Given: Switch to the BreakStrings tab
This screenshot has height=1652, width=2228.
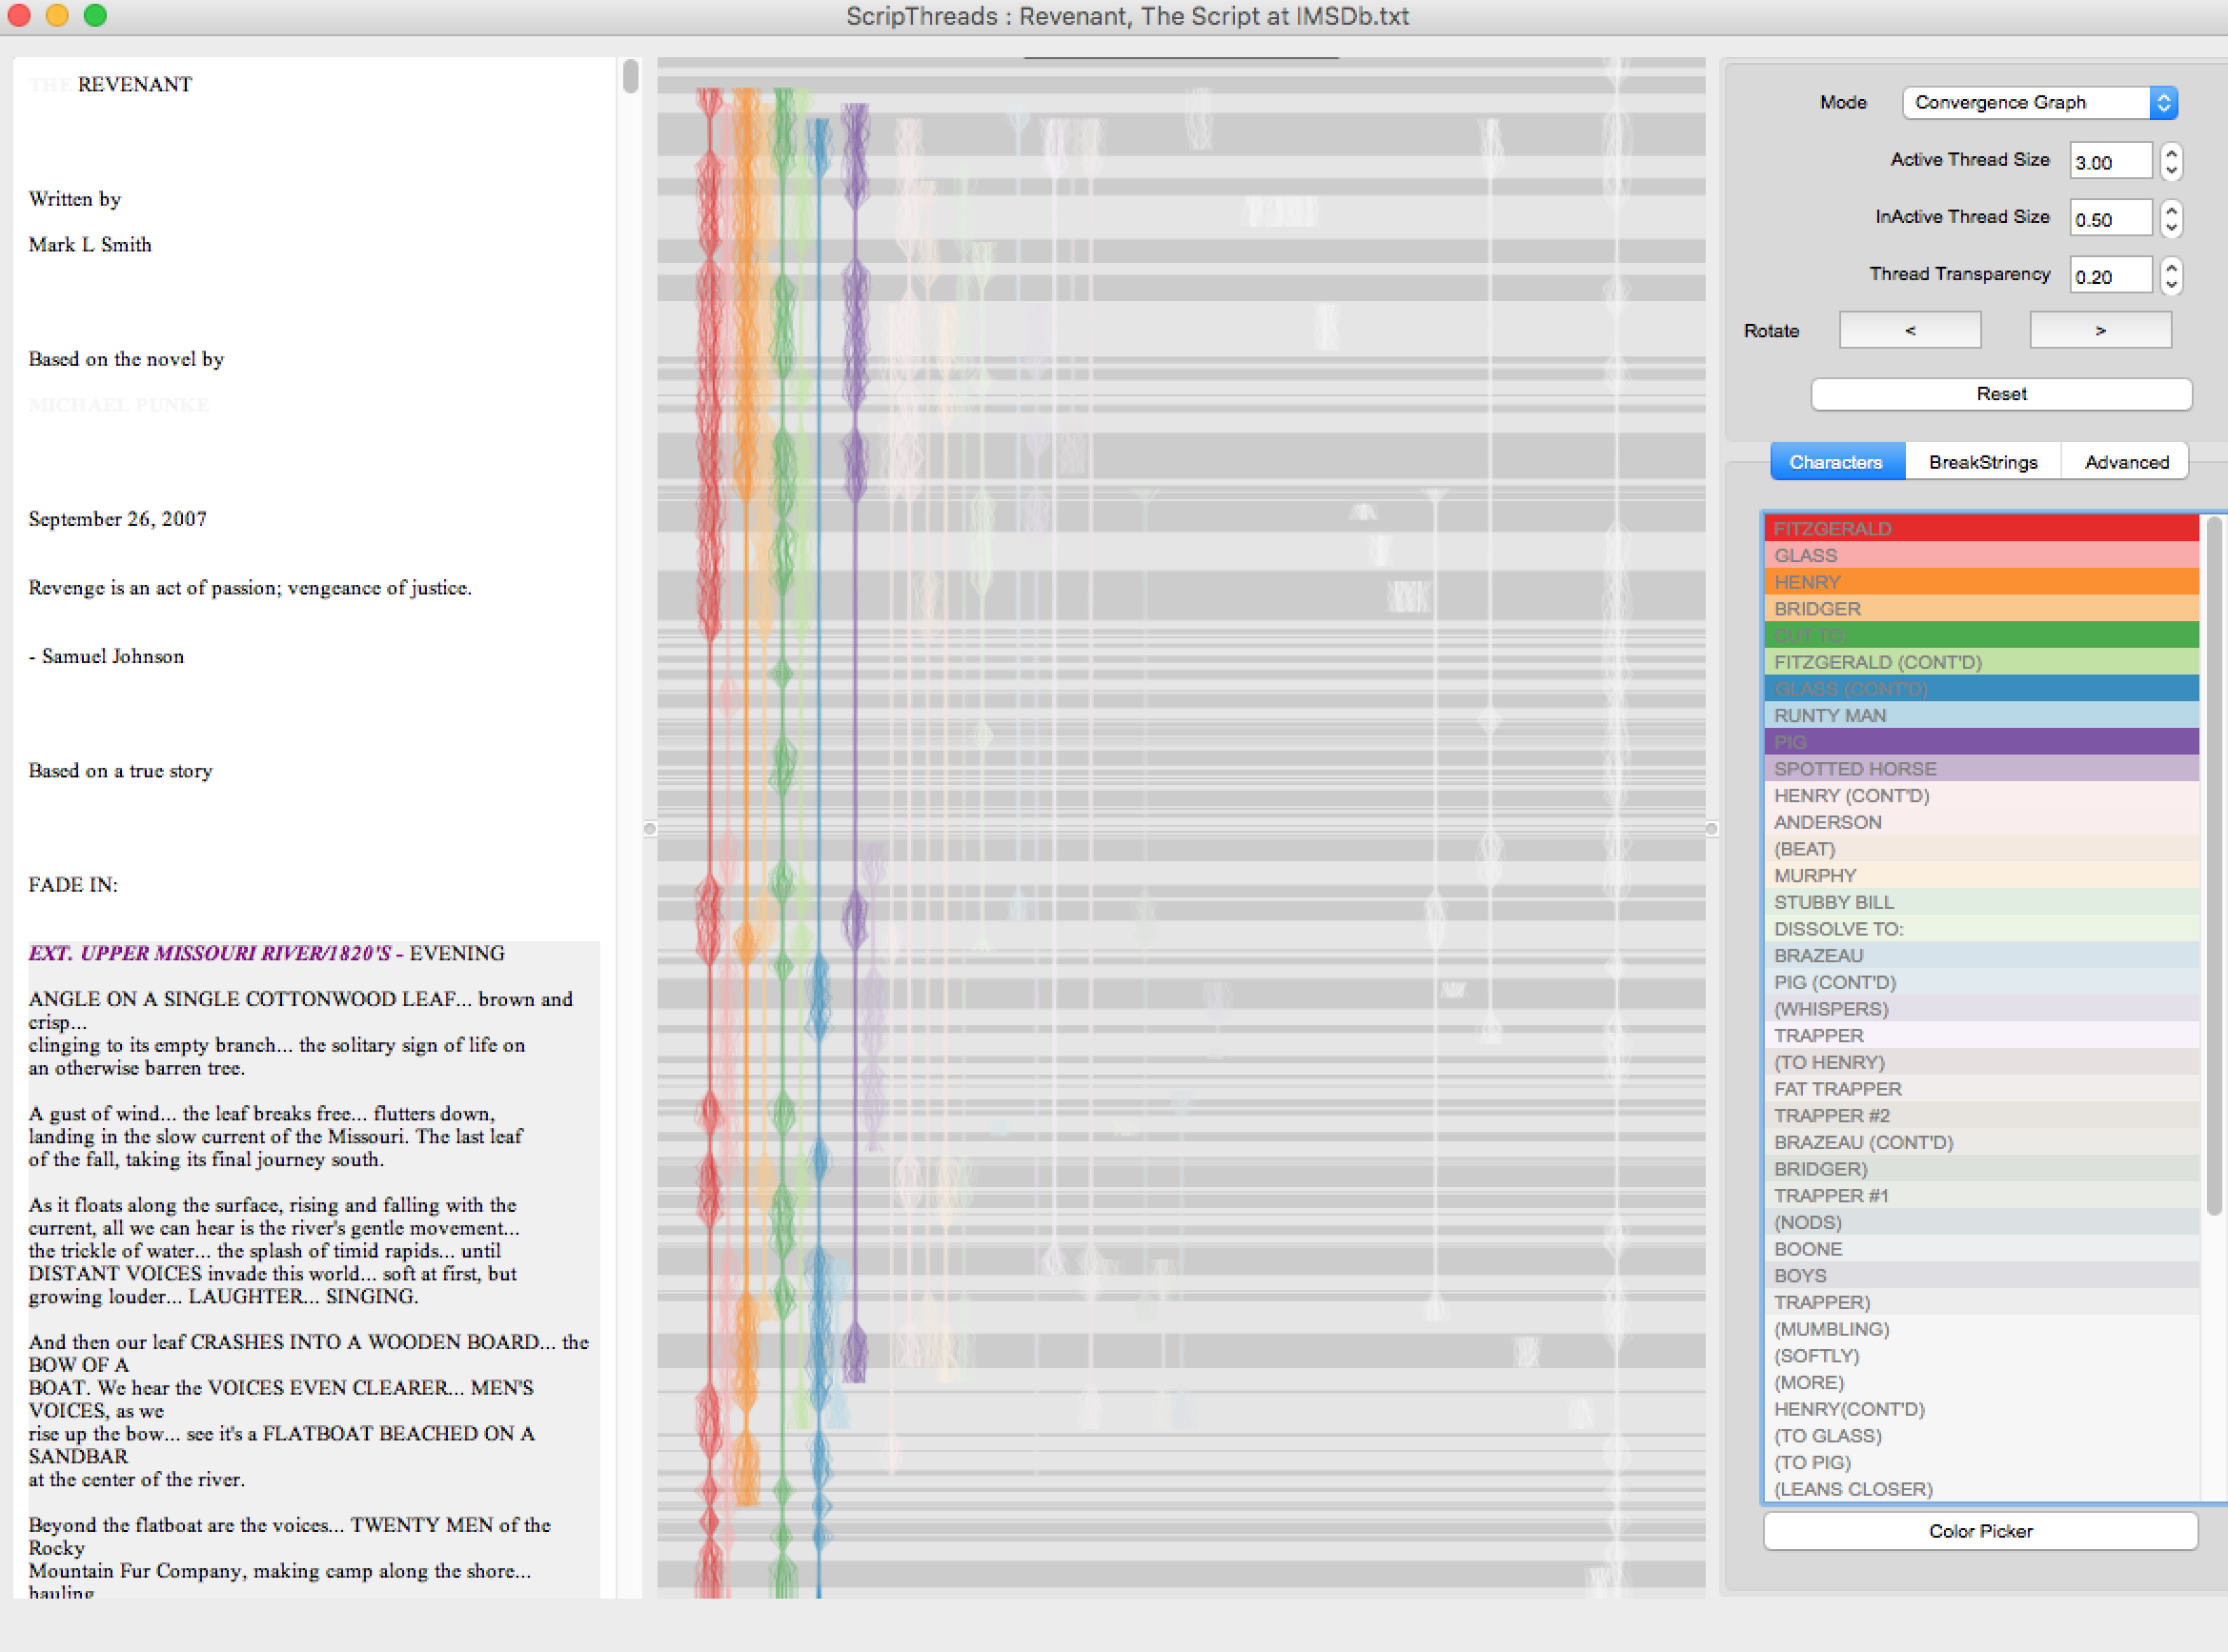Looking at the screenshot, I should (1983, 462).
